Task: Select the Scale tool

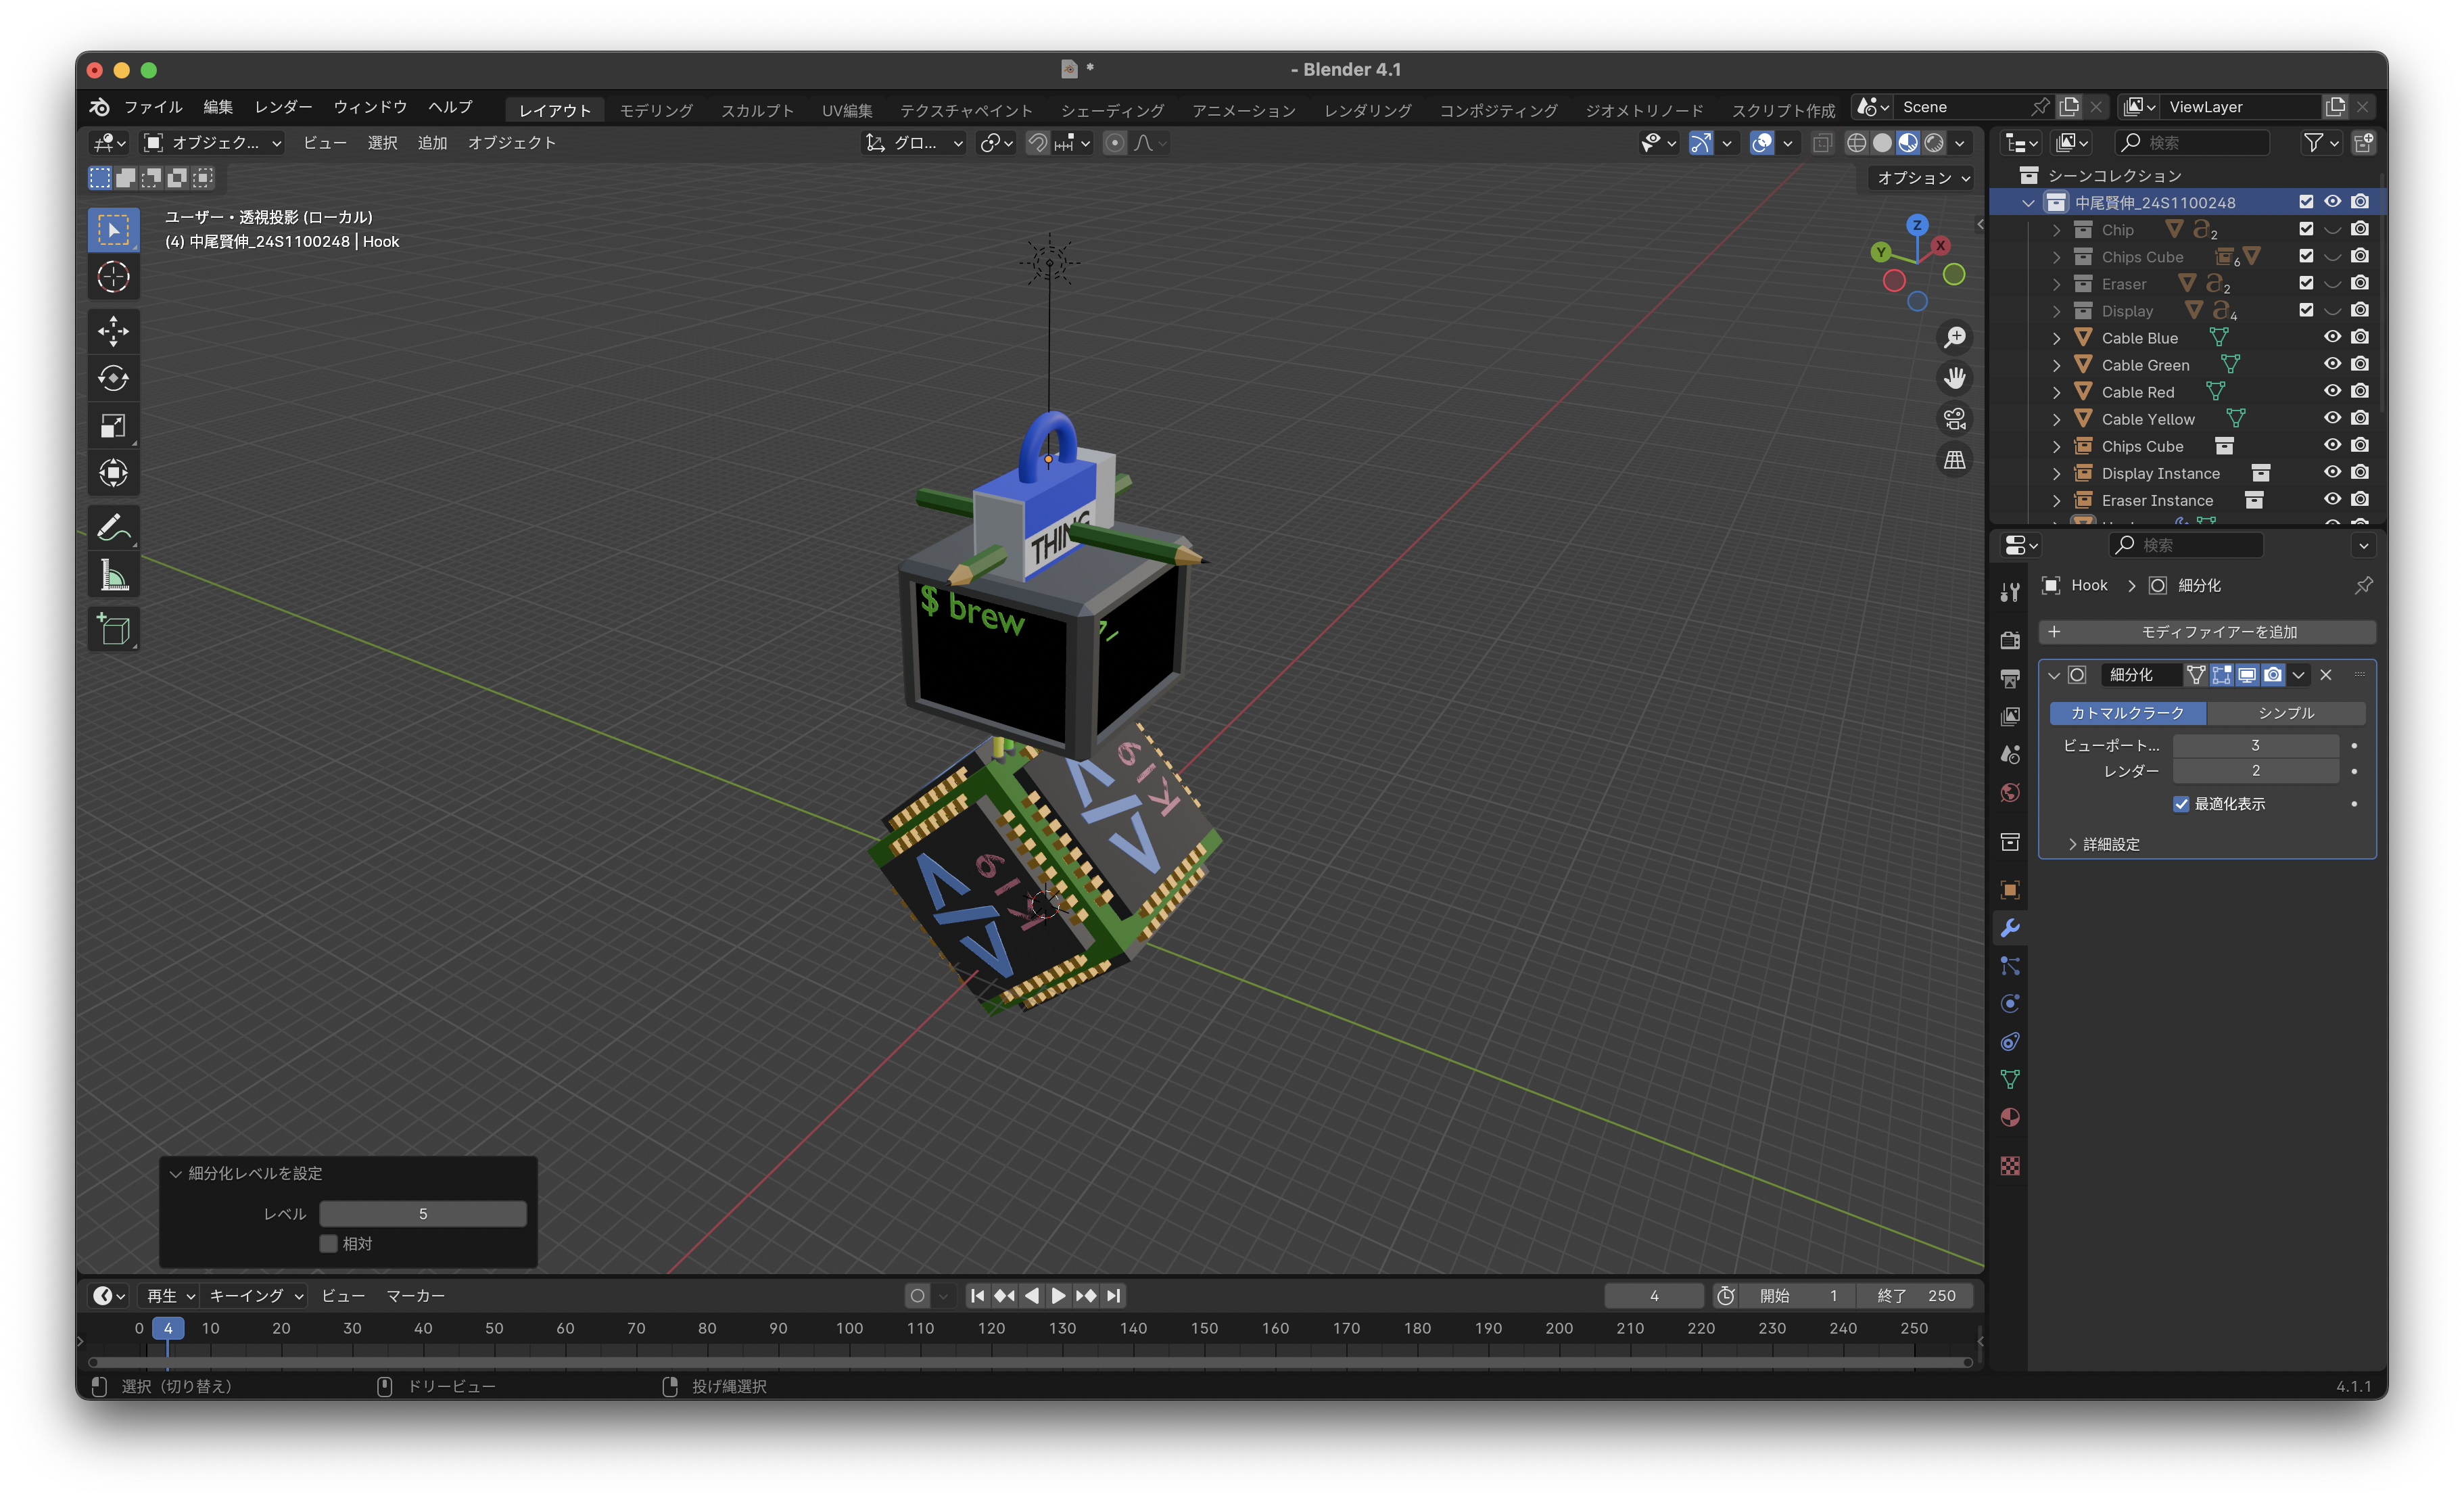Action: tap(113, 426)
